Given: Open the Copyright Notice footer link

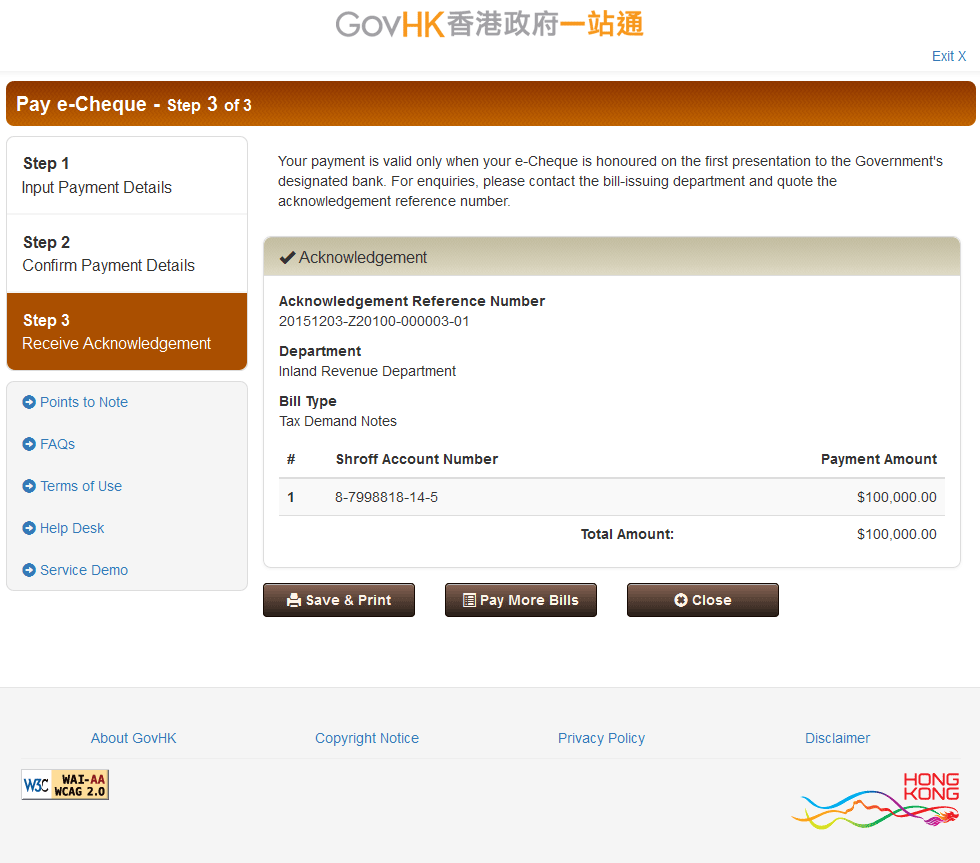Looking at the screenshot, I should [367, 738].
